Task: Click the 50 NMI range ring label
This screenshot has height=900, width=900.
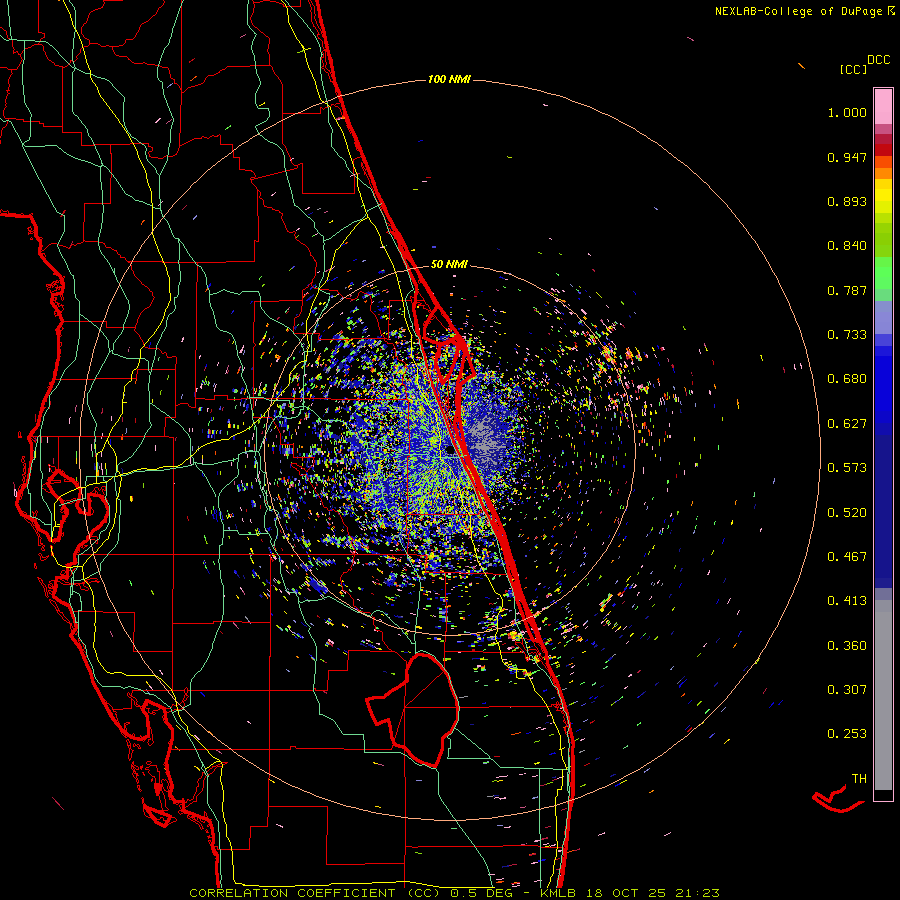Action: pos(449,264)
